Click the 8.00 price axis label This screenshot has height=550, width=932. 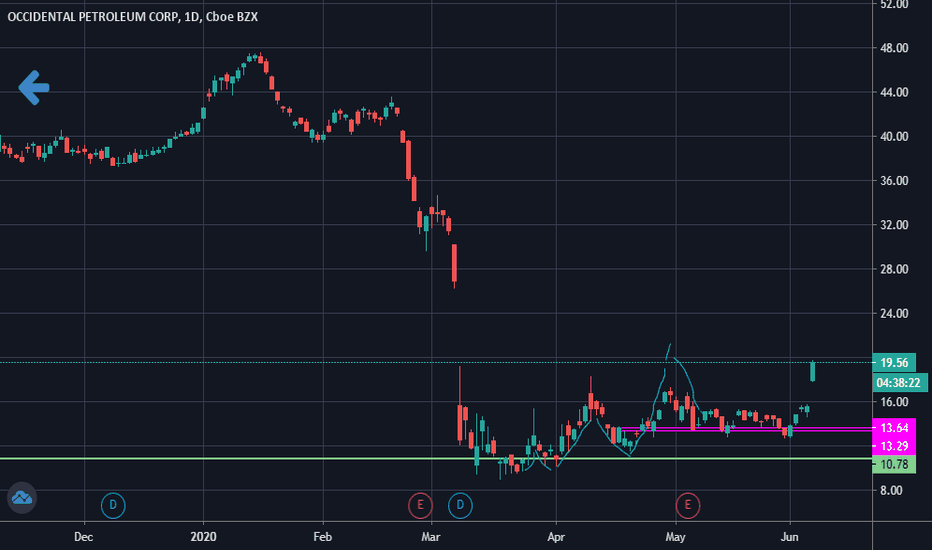(891, 491)
